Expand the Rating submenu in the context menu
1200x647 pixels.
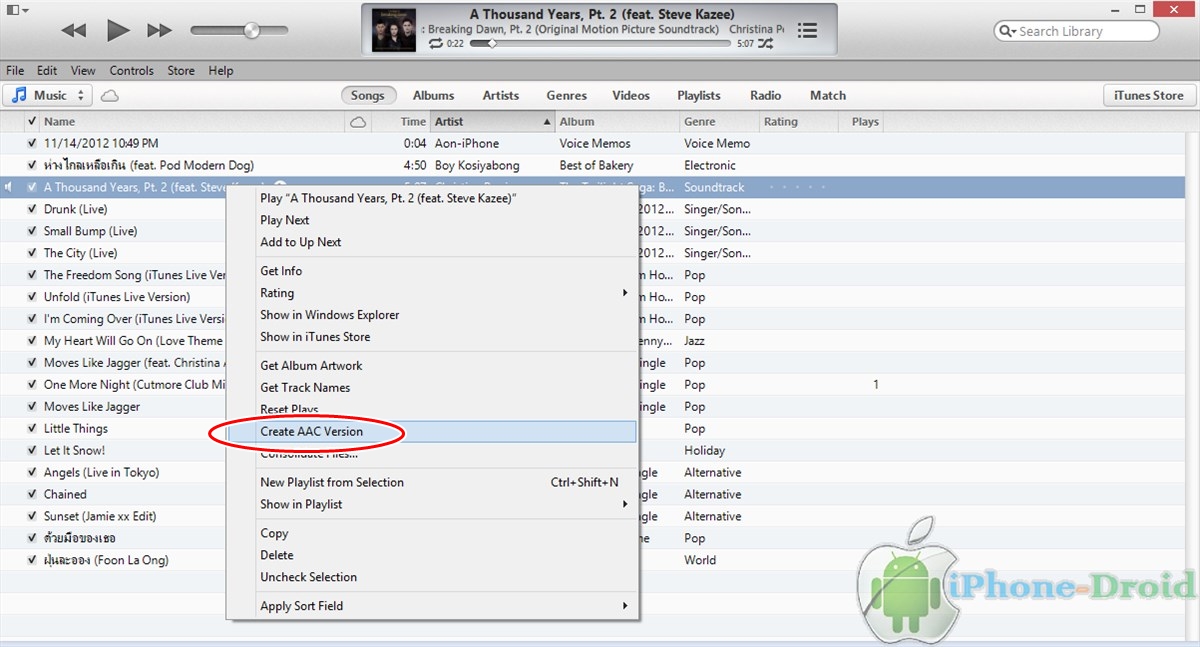(625, 293)
